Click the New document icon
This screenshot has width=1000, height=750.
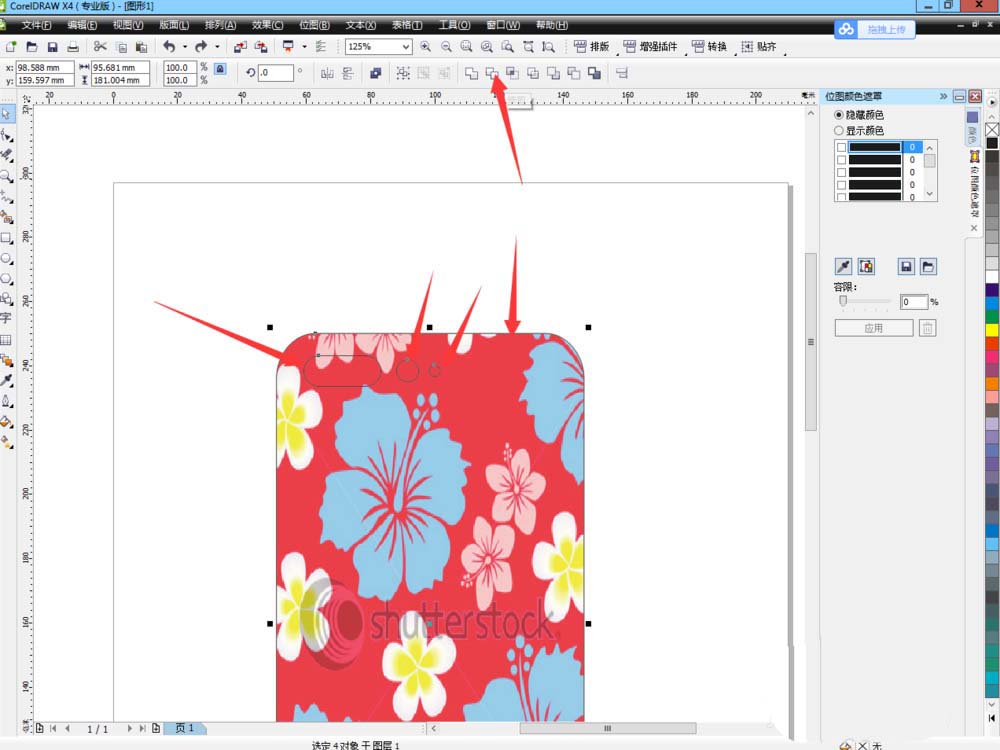click(x=11, y=47)
